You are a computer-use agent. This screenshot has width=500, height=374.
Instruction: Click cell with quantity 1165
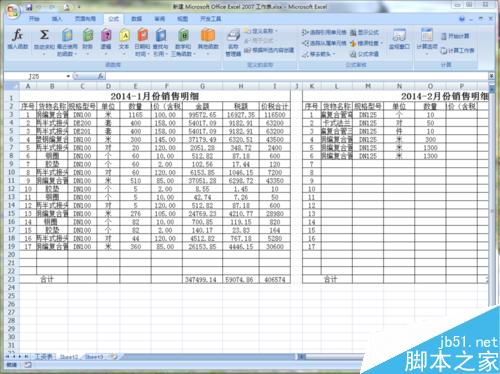tap(135, 115)
